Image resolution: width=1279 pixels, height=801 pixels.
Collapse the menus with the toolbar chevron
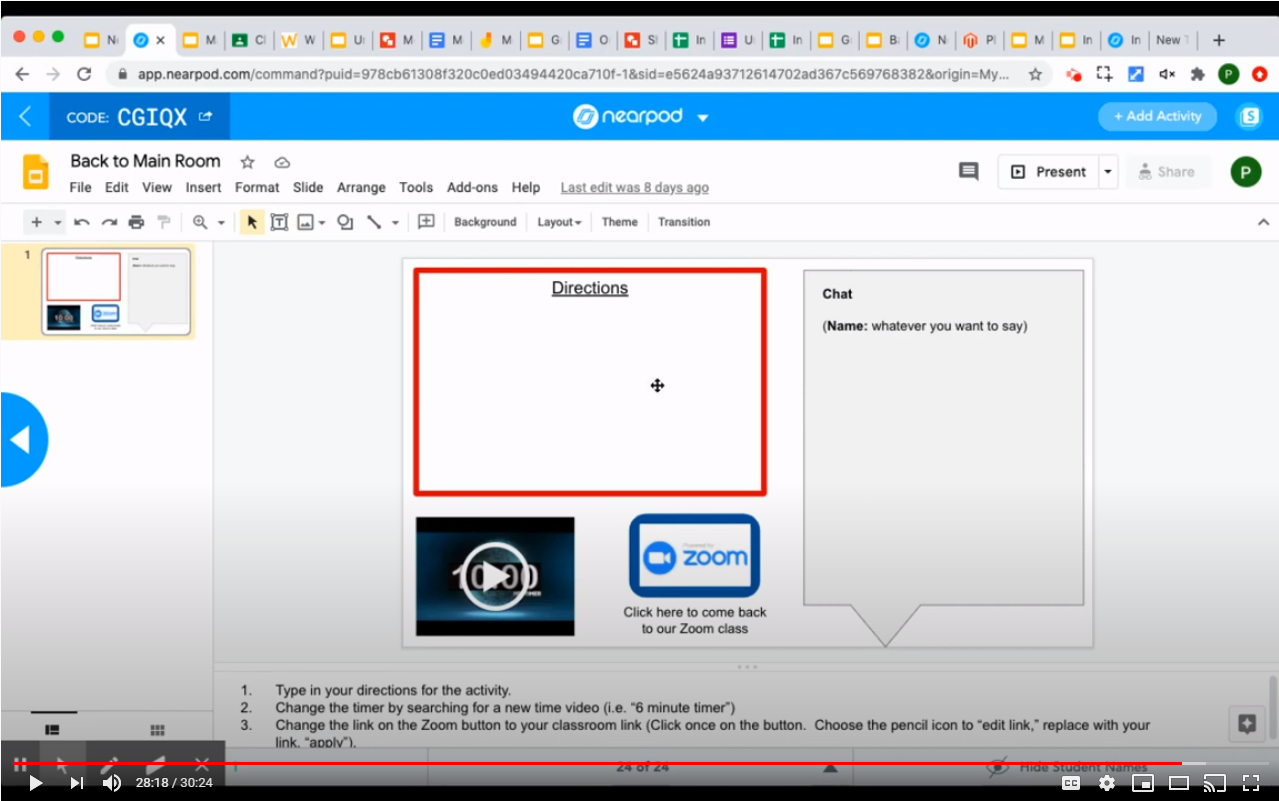tap(1263, 222)
